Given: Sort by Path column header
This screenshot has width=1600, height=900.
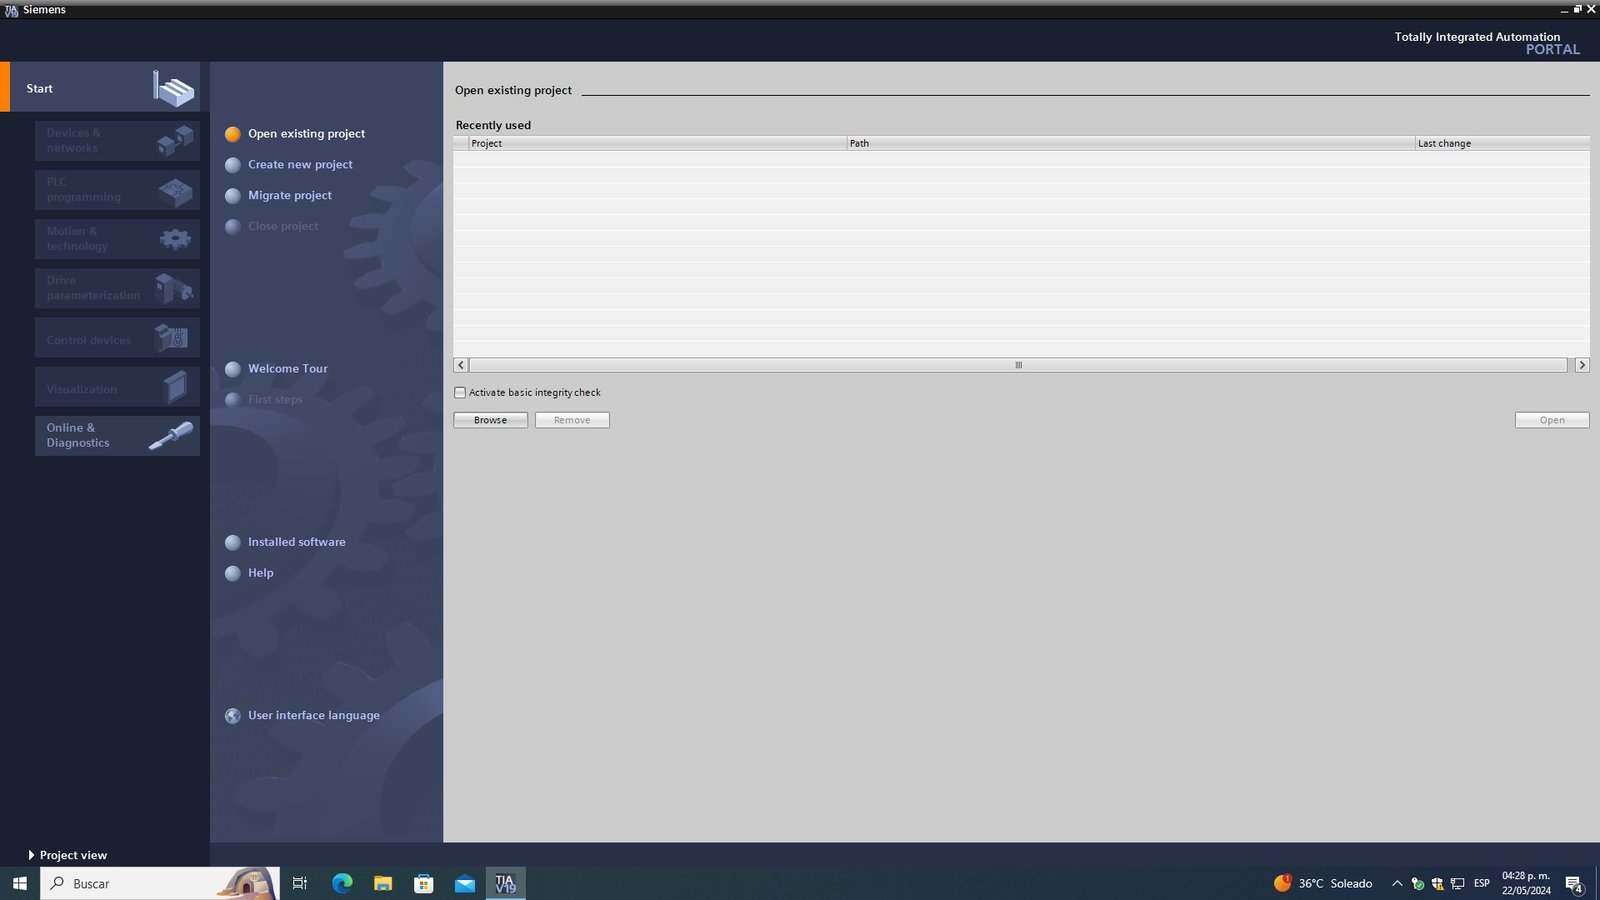Looking at the screenshot, I should click(1130, 143).
